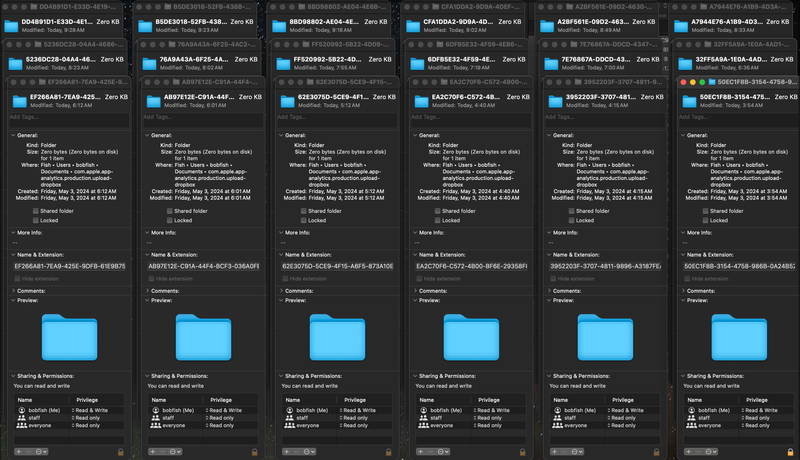Collapse General section in EF266A81 window
The image size is (800, 460).
pyautogui.click(x=13, y=135)
